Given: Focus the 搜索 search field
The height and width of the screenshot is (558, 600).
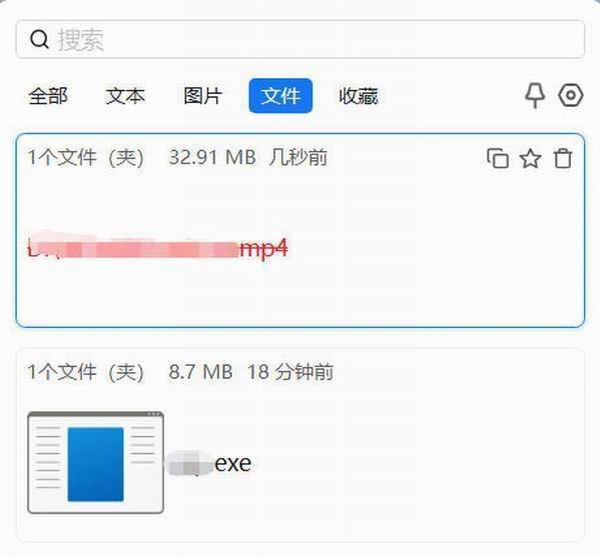Looking at the screenshot, I should click(x=300, y=39).
